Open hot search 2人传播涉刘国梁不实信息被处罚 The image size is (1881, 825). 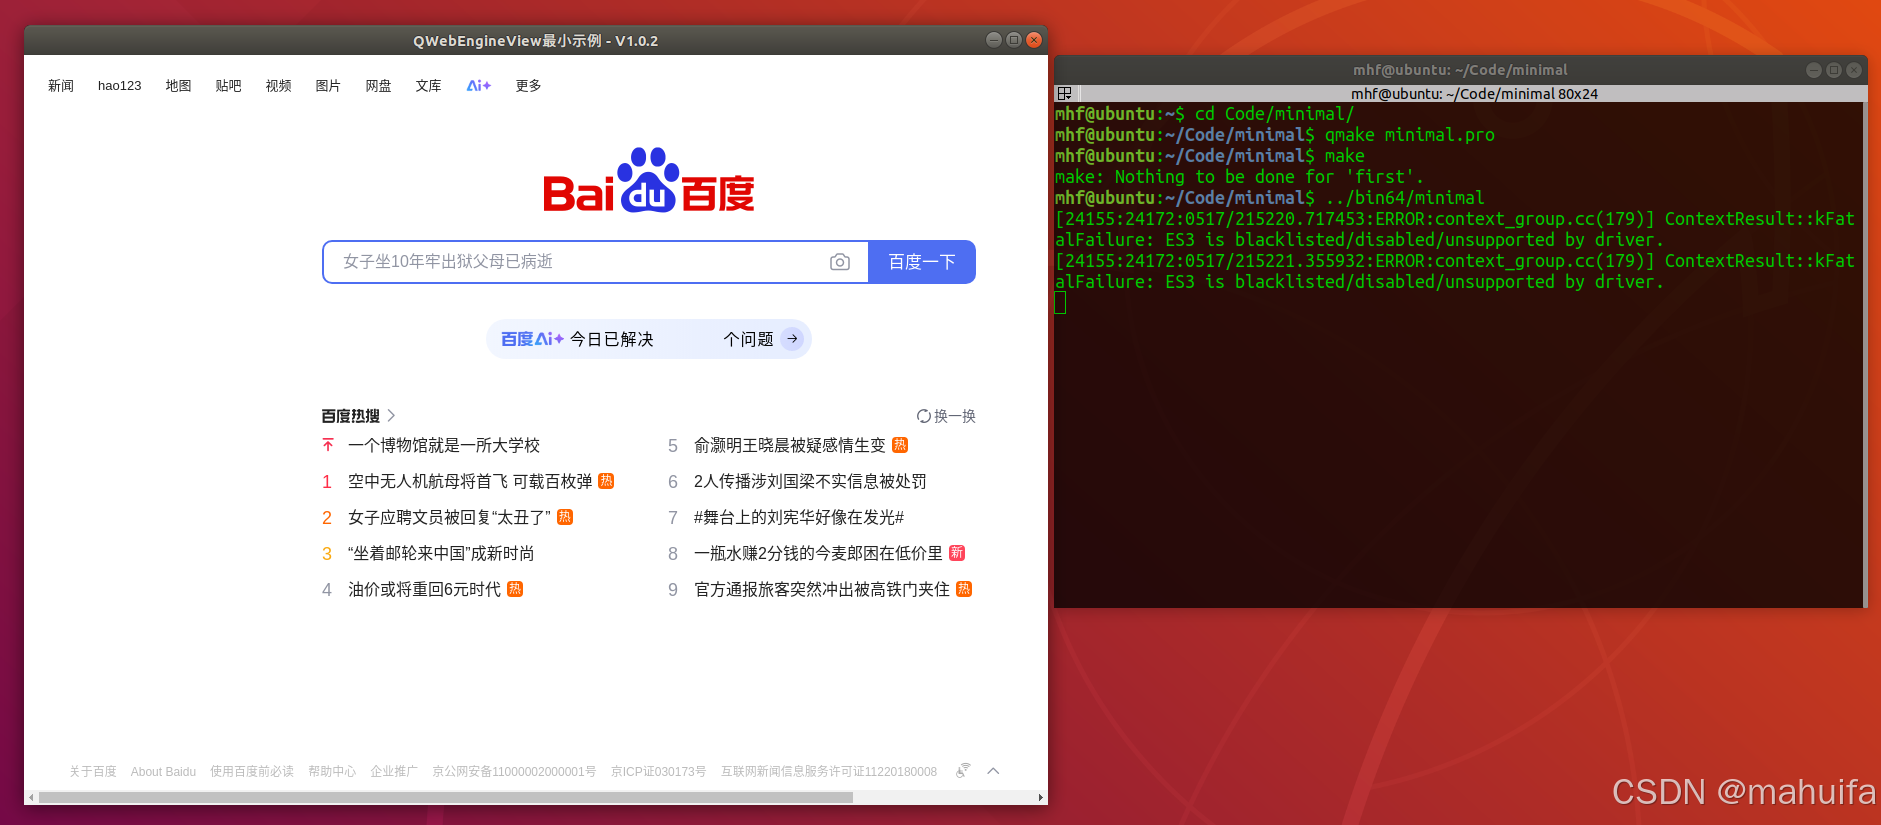tap(810, 481)
